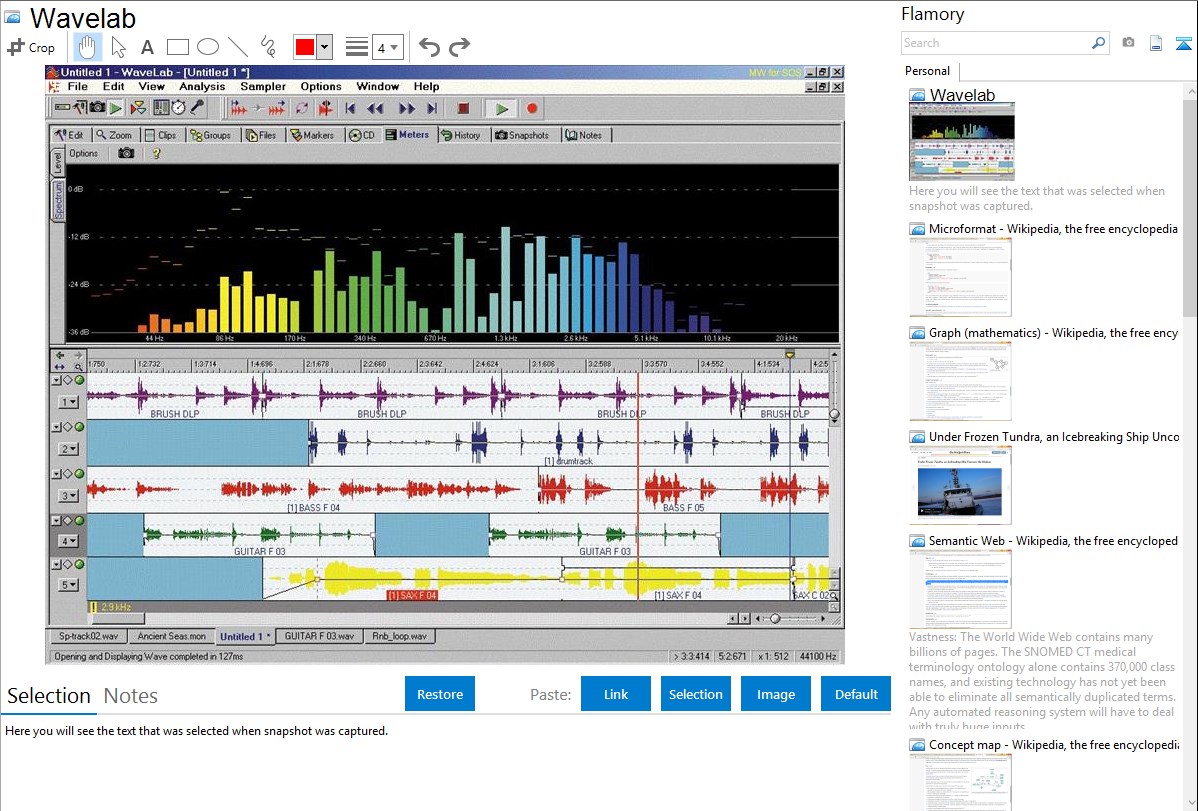Click the camera icon beside the Flamory search

click(x=1128, y=43)
